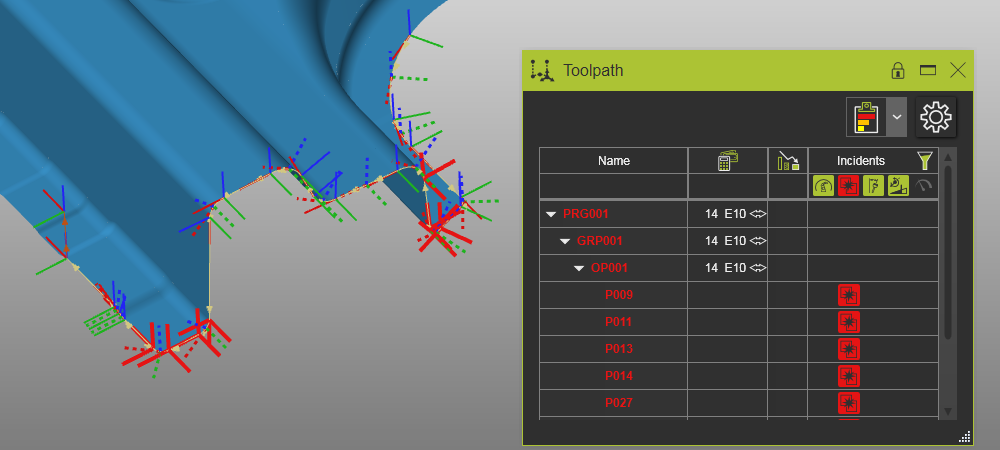
Task: Click the scrollbar down arrow in Toolpath list
Action: coord(948,410)
